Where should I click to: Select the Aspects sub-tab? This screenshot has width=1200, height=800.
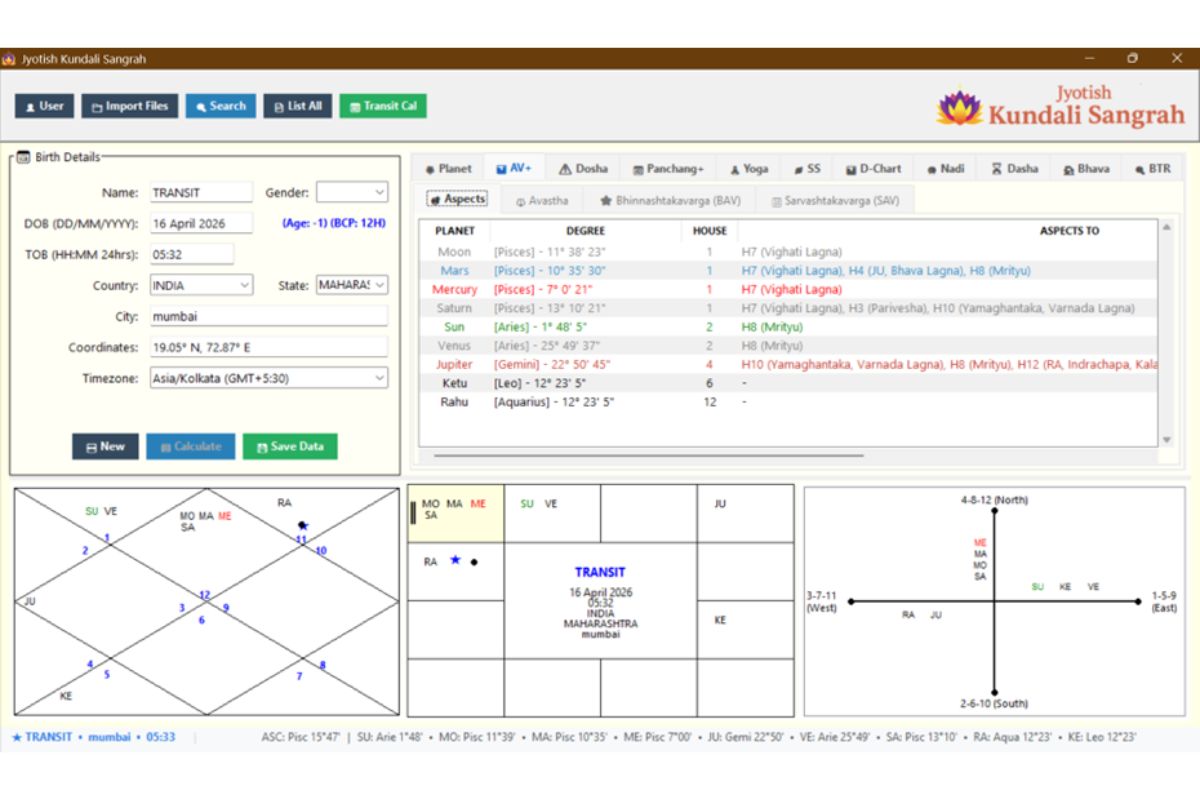[x=457, y=199]
